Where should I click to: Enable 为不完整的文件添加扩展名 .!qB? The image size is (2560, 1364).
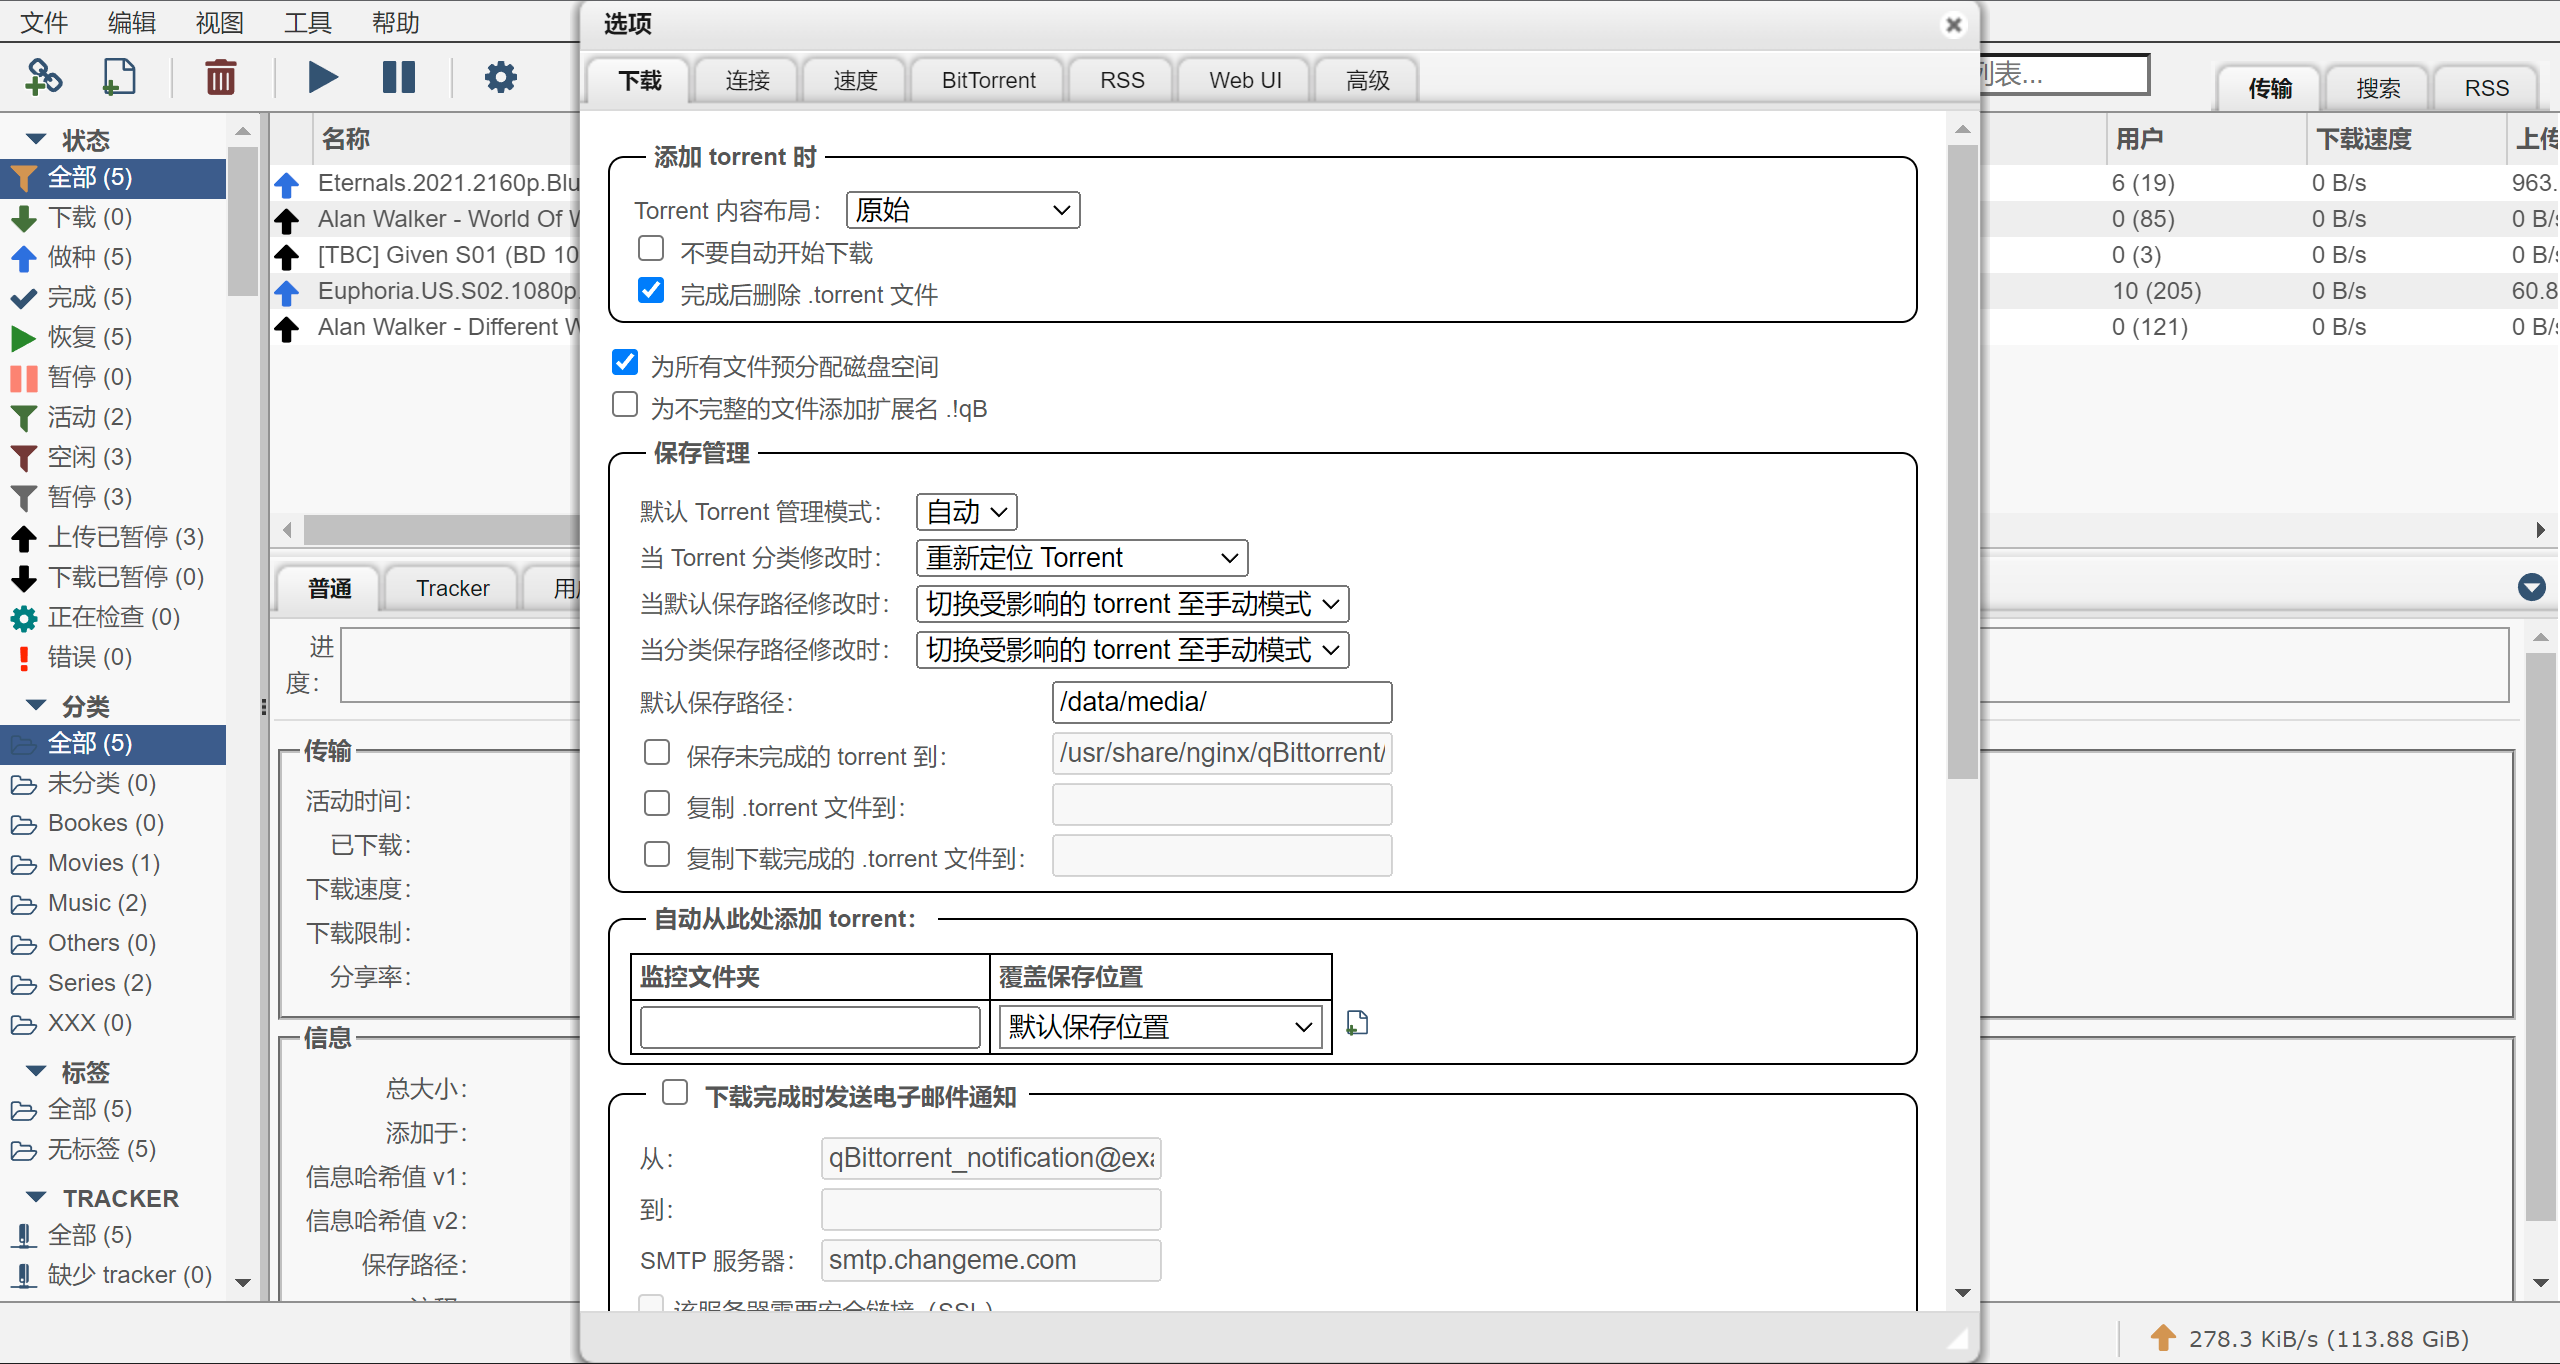pyautogui.click(x=624, y=404)
